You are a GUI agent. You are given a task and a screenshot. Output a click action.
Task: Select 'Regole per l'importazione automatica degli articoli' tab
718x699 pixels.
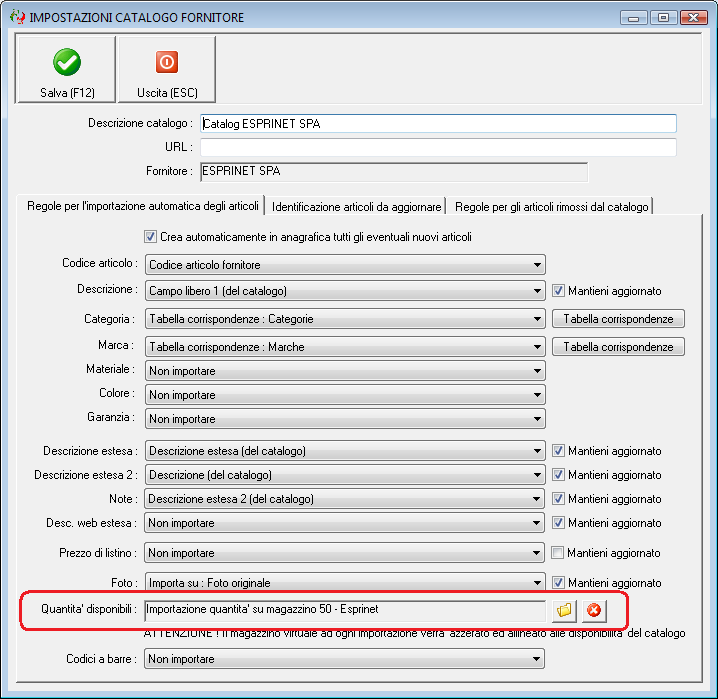click(x=142, y=206)
